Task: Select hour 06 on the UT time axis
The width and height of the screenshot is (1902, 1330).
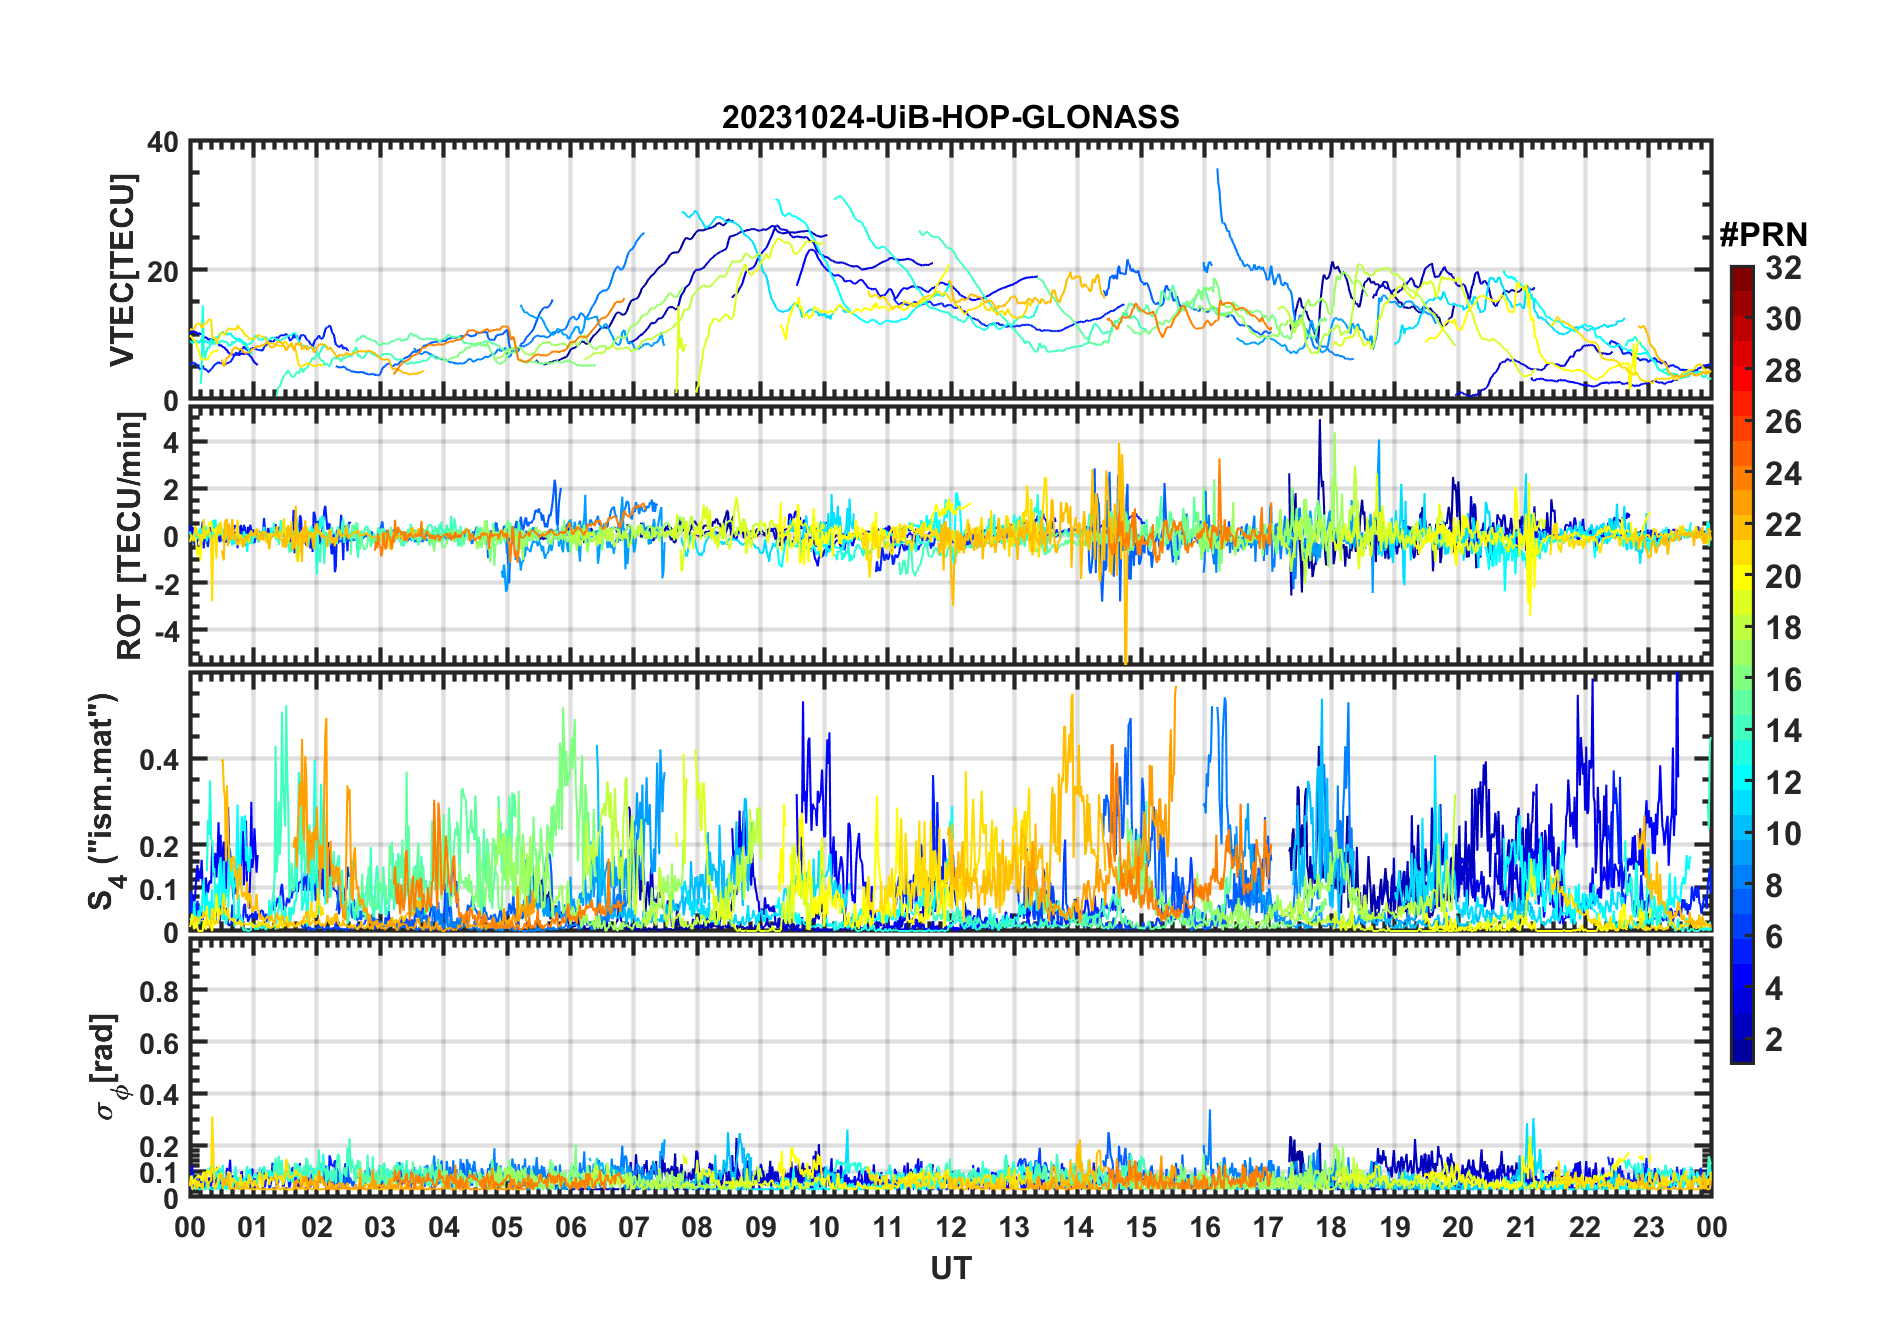Action: click(570, 1227)
